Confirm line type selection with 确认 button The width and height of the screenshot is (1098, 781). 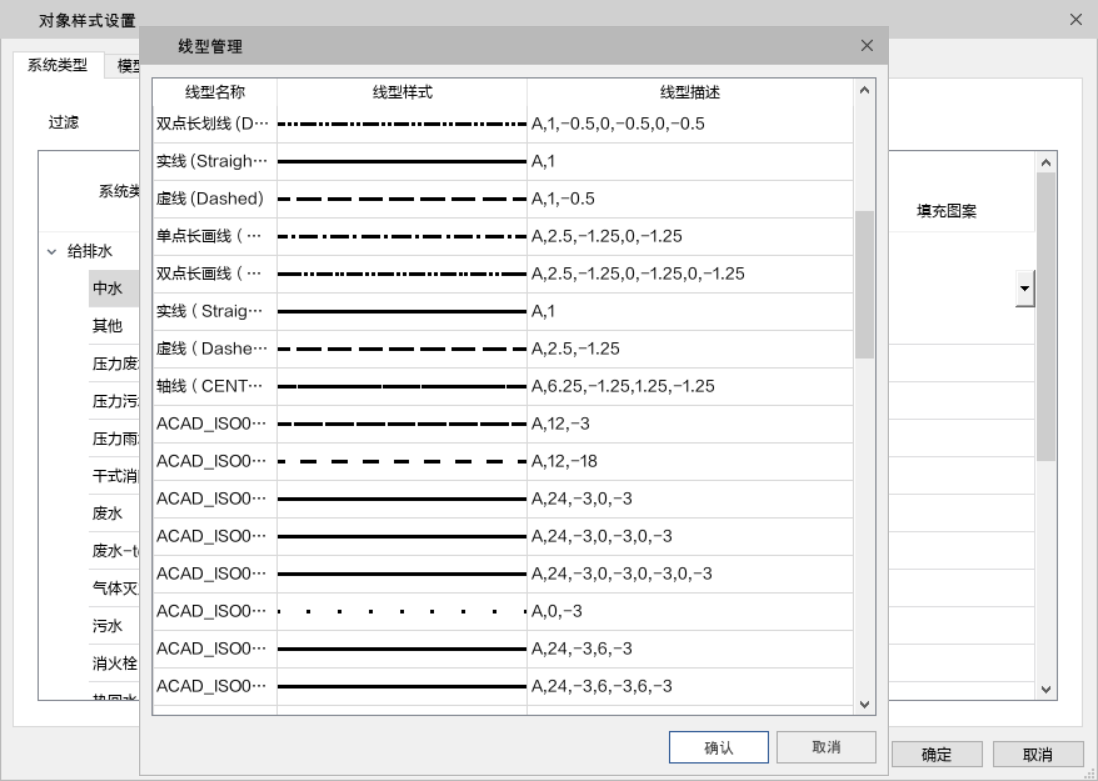(718, 747)
